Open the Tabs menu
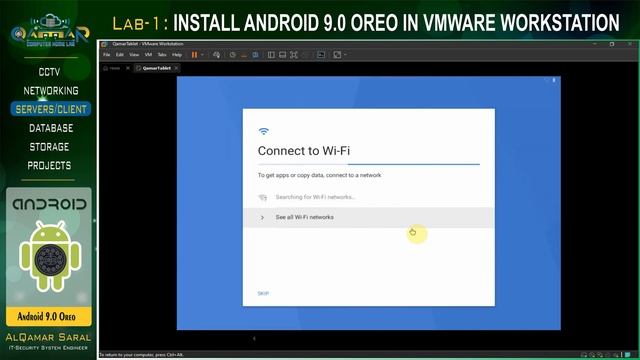 point(162,55)
